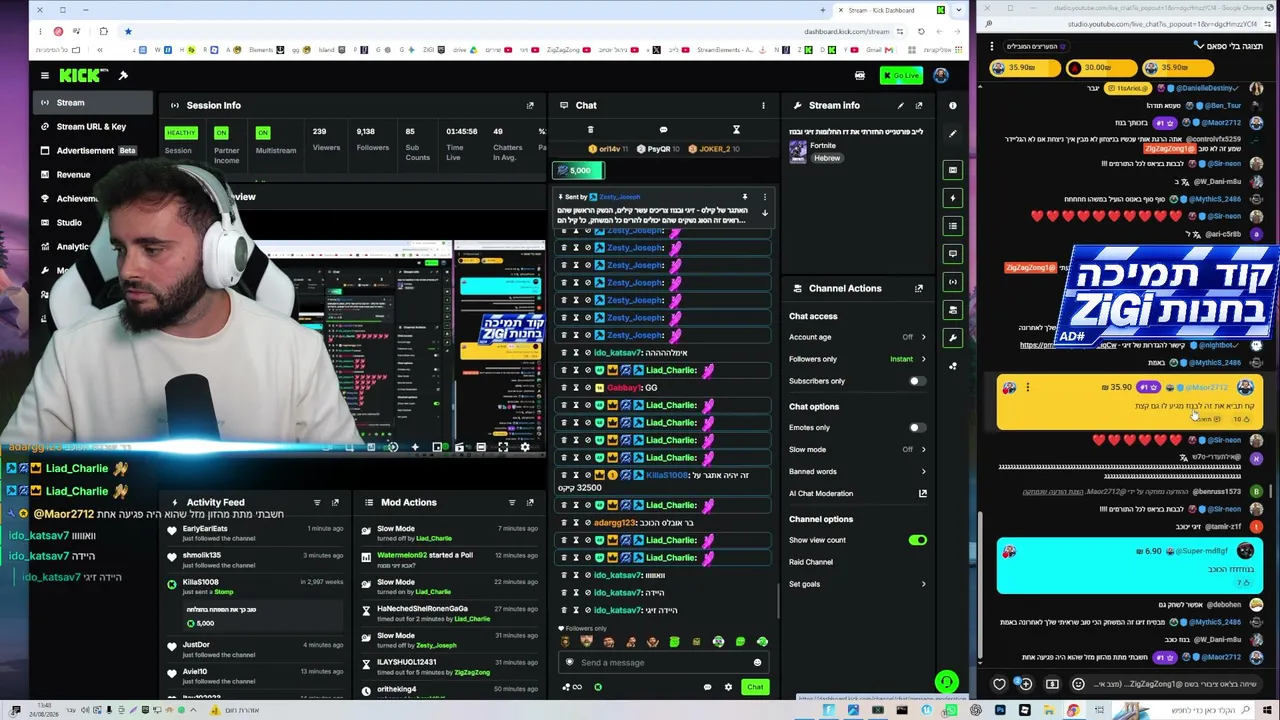Click the moderator hammer icon beside Kick logo
1280x720 pixels.
(x=123, y=75)
